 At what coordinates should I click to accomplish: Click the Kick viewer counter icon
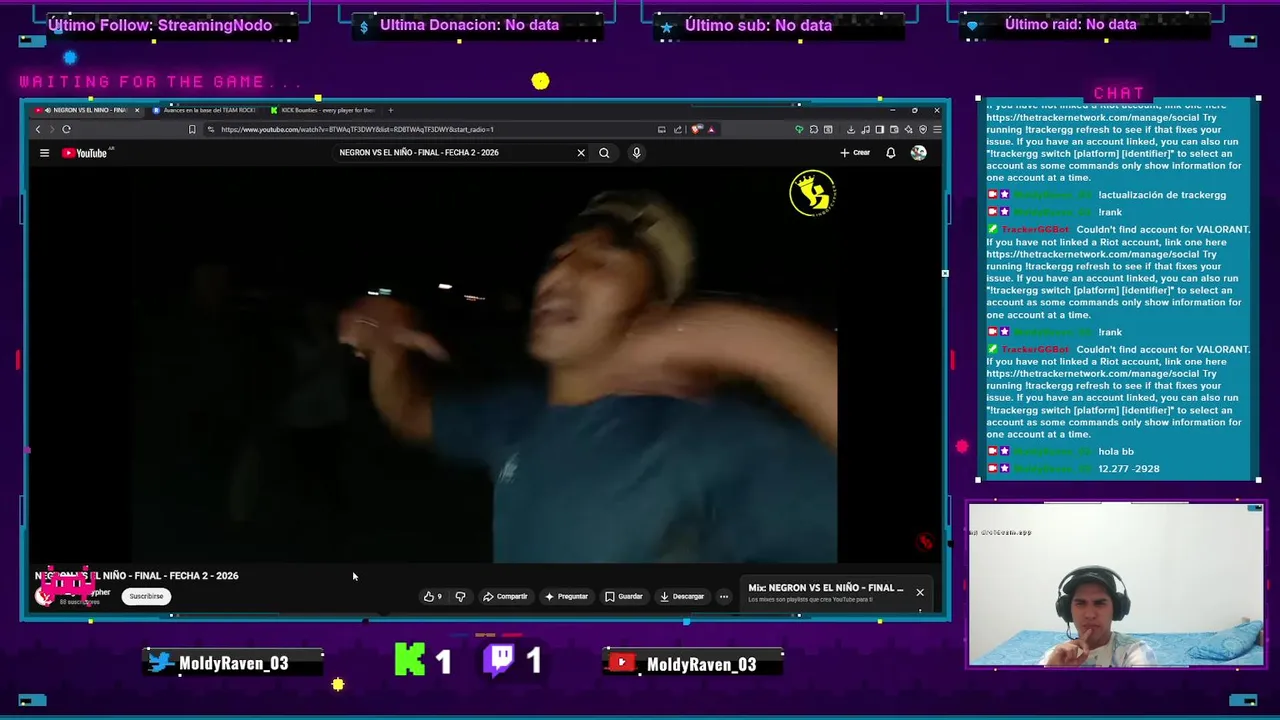pyautogui.click(x=409, y=661)
